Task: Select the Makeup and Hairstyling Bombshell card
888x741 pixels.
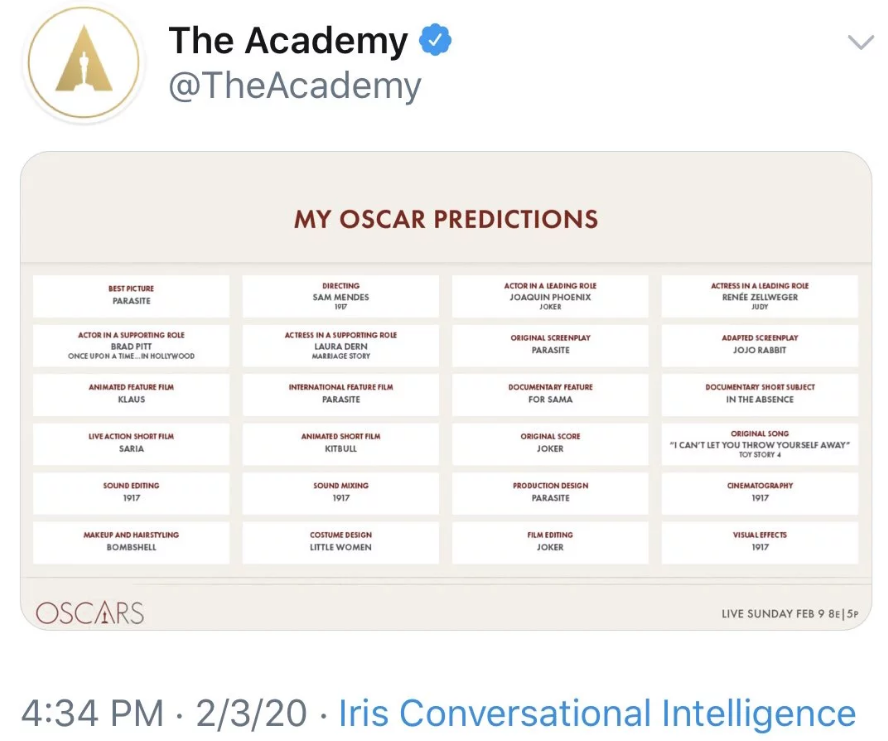Action: (x=131, y=542)
